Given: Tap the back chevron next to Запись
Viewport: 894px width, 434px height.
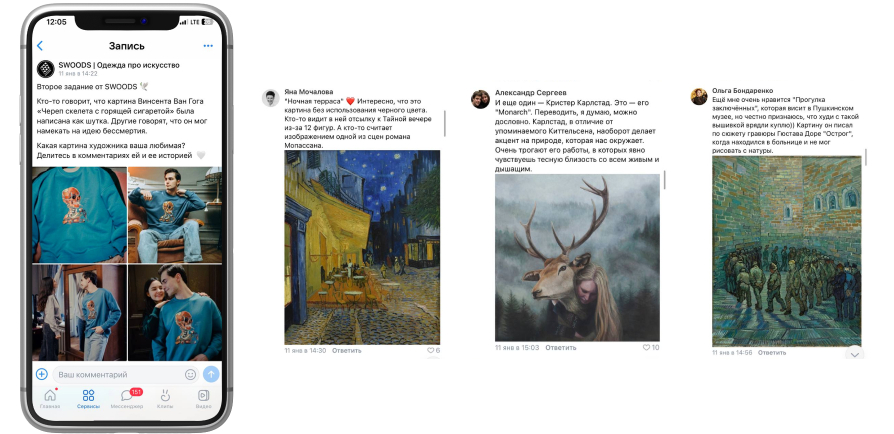Looking at the screenshot, I should [40, 46].
